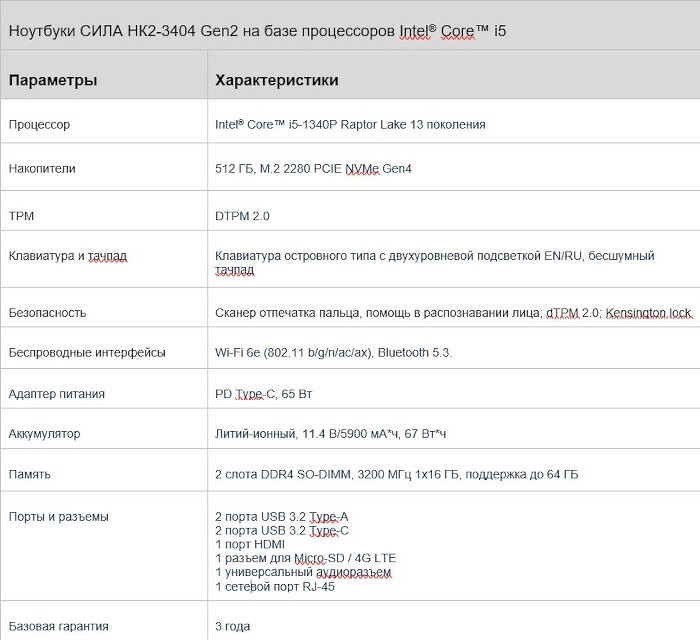Click the "2 порта USB 3.2 Type-A" line

click(x=281, y=517)
